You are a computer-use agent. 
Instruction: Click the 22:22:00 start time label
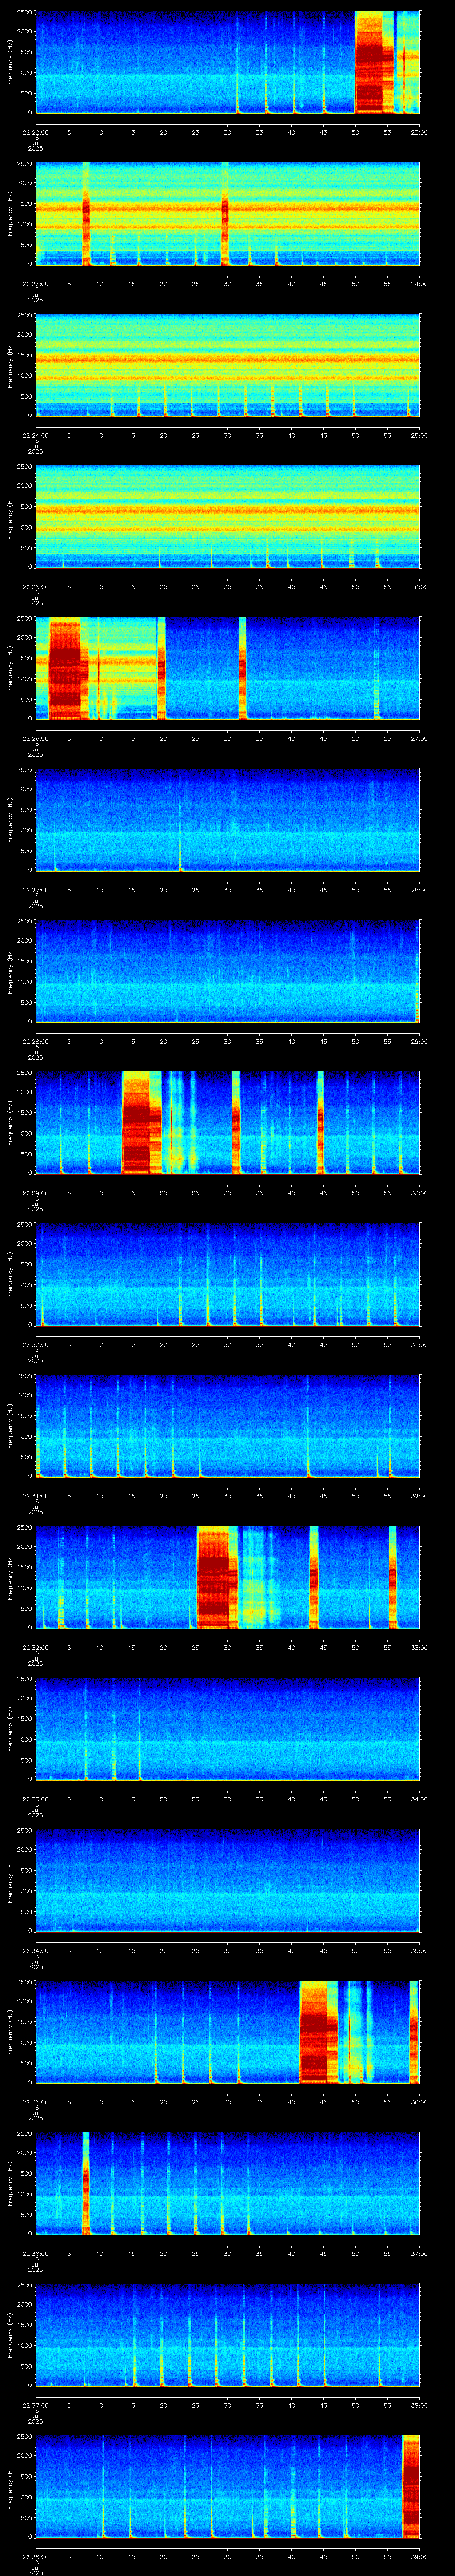36,132
